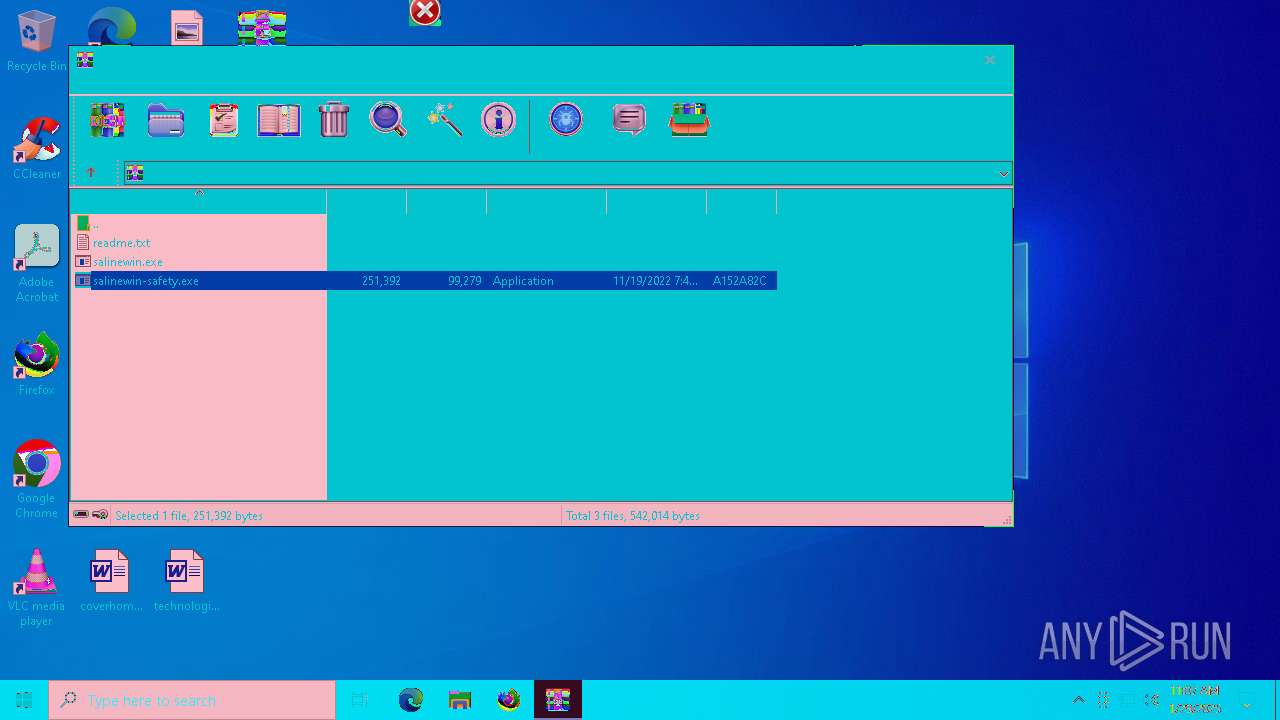Click the SFX archive toolbar icon
Screen dimensions: 1280x720
[x=689, y=120]
